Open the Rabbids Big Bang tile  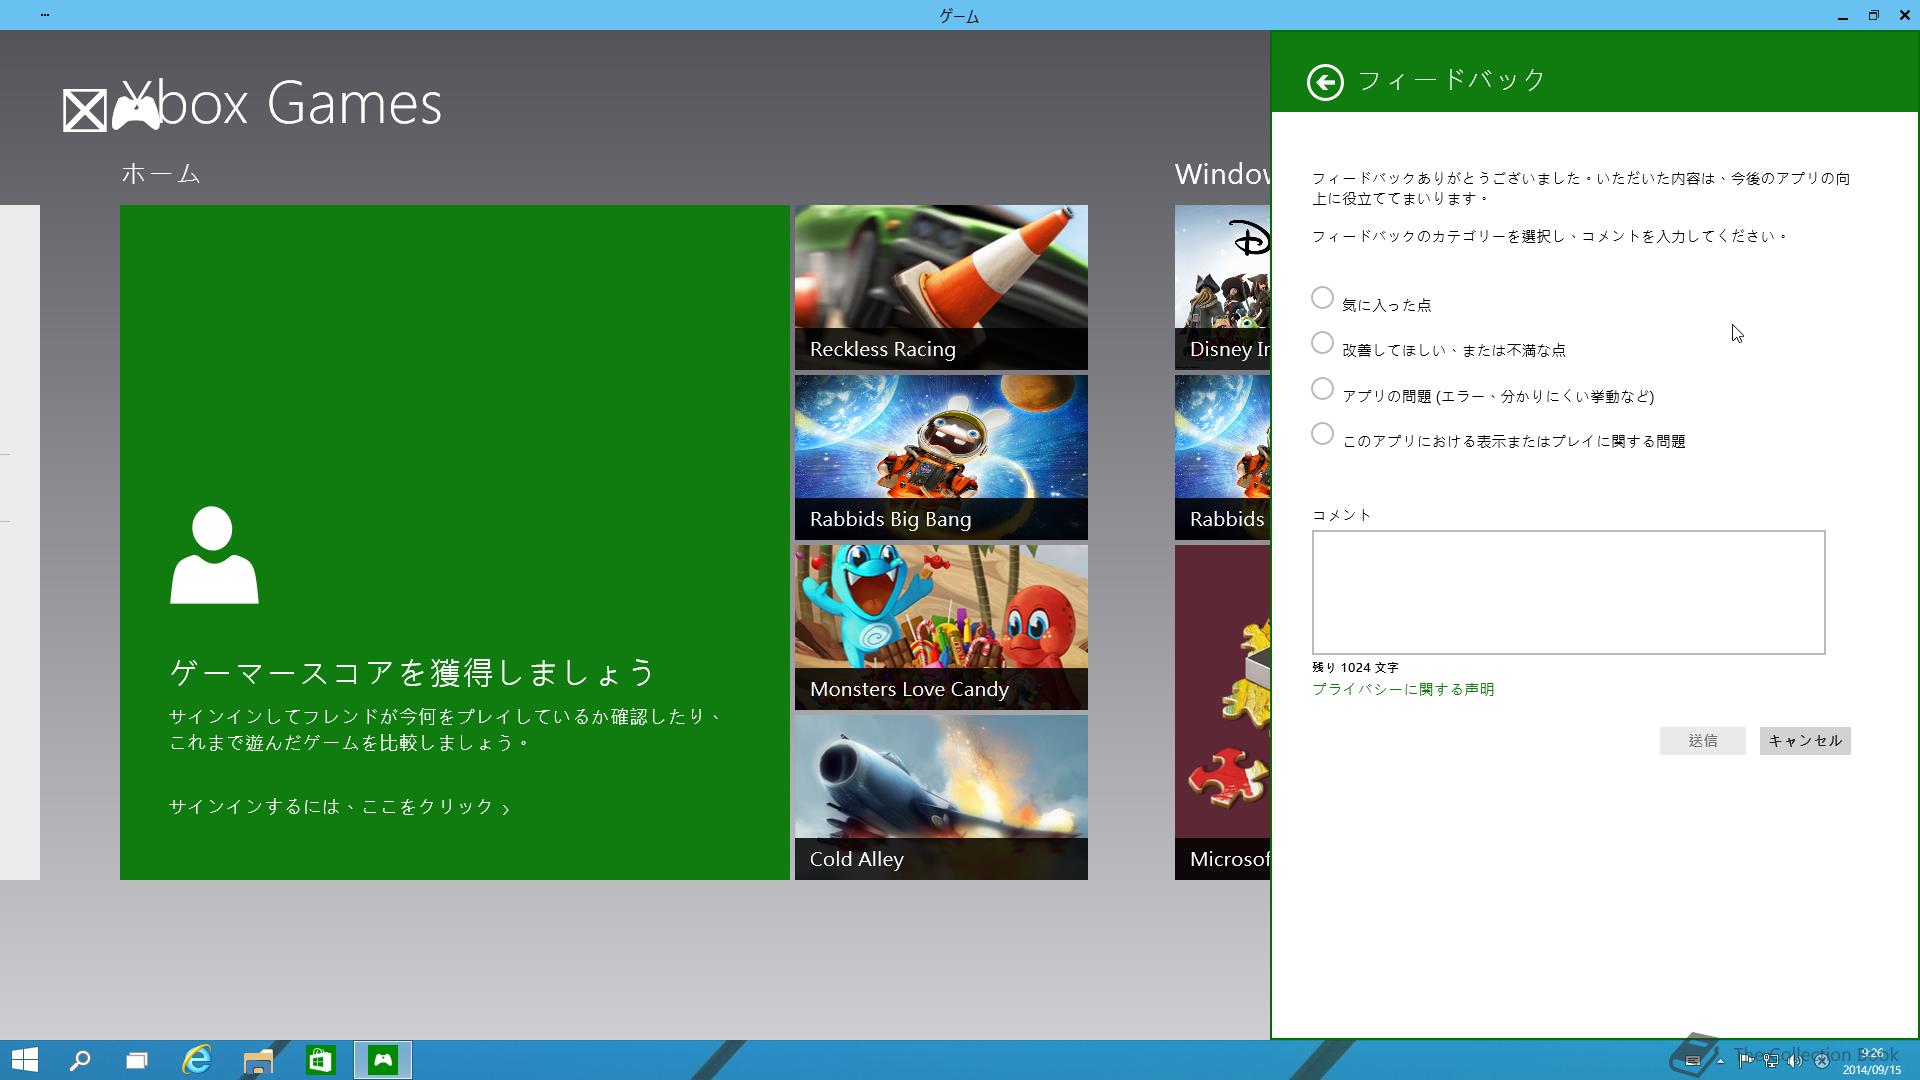pos(941,457)
